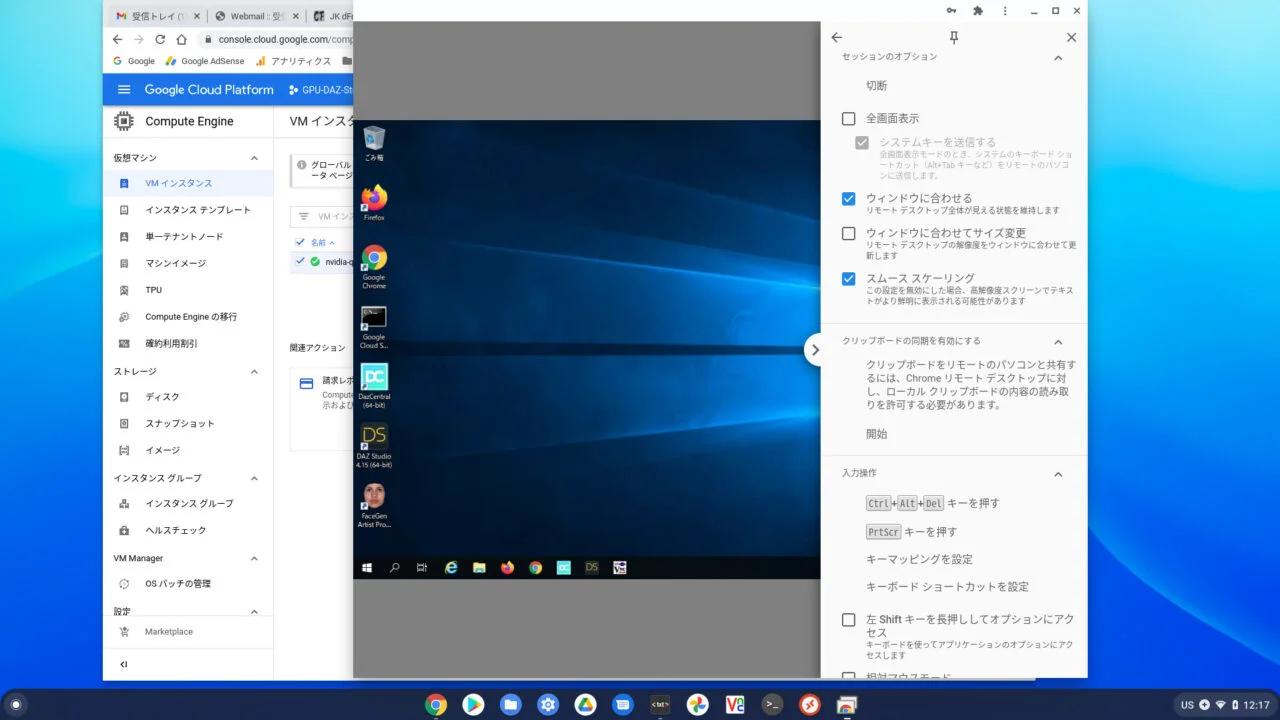The image size is (1280, 720).
Task: Collapse 仮想マシン sidebar group
Action: point(254,158)
